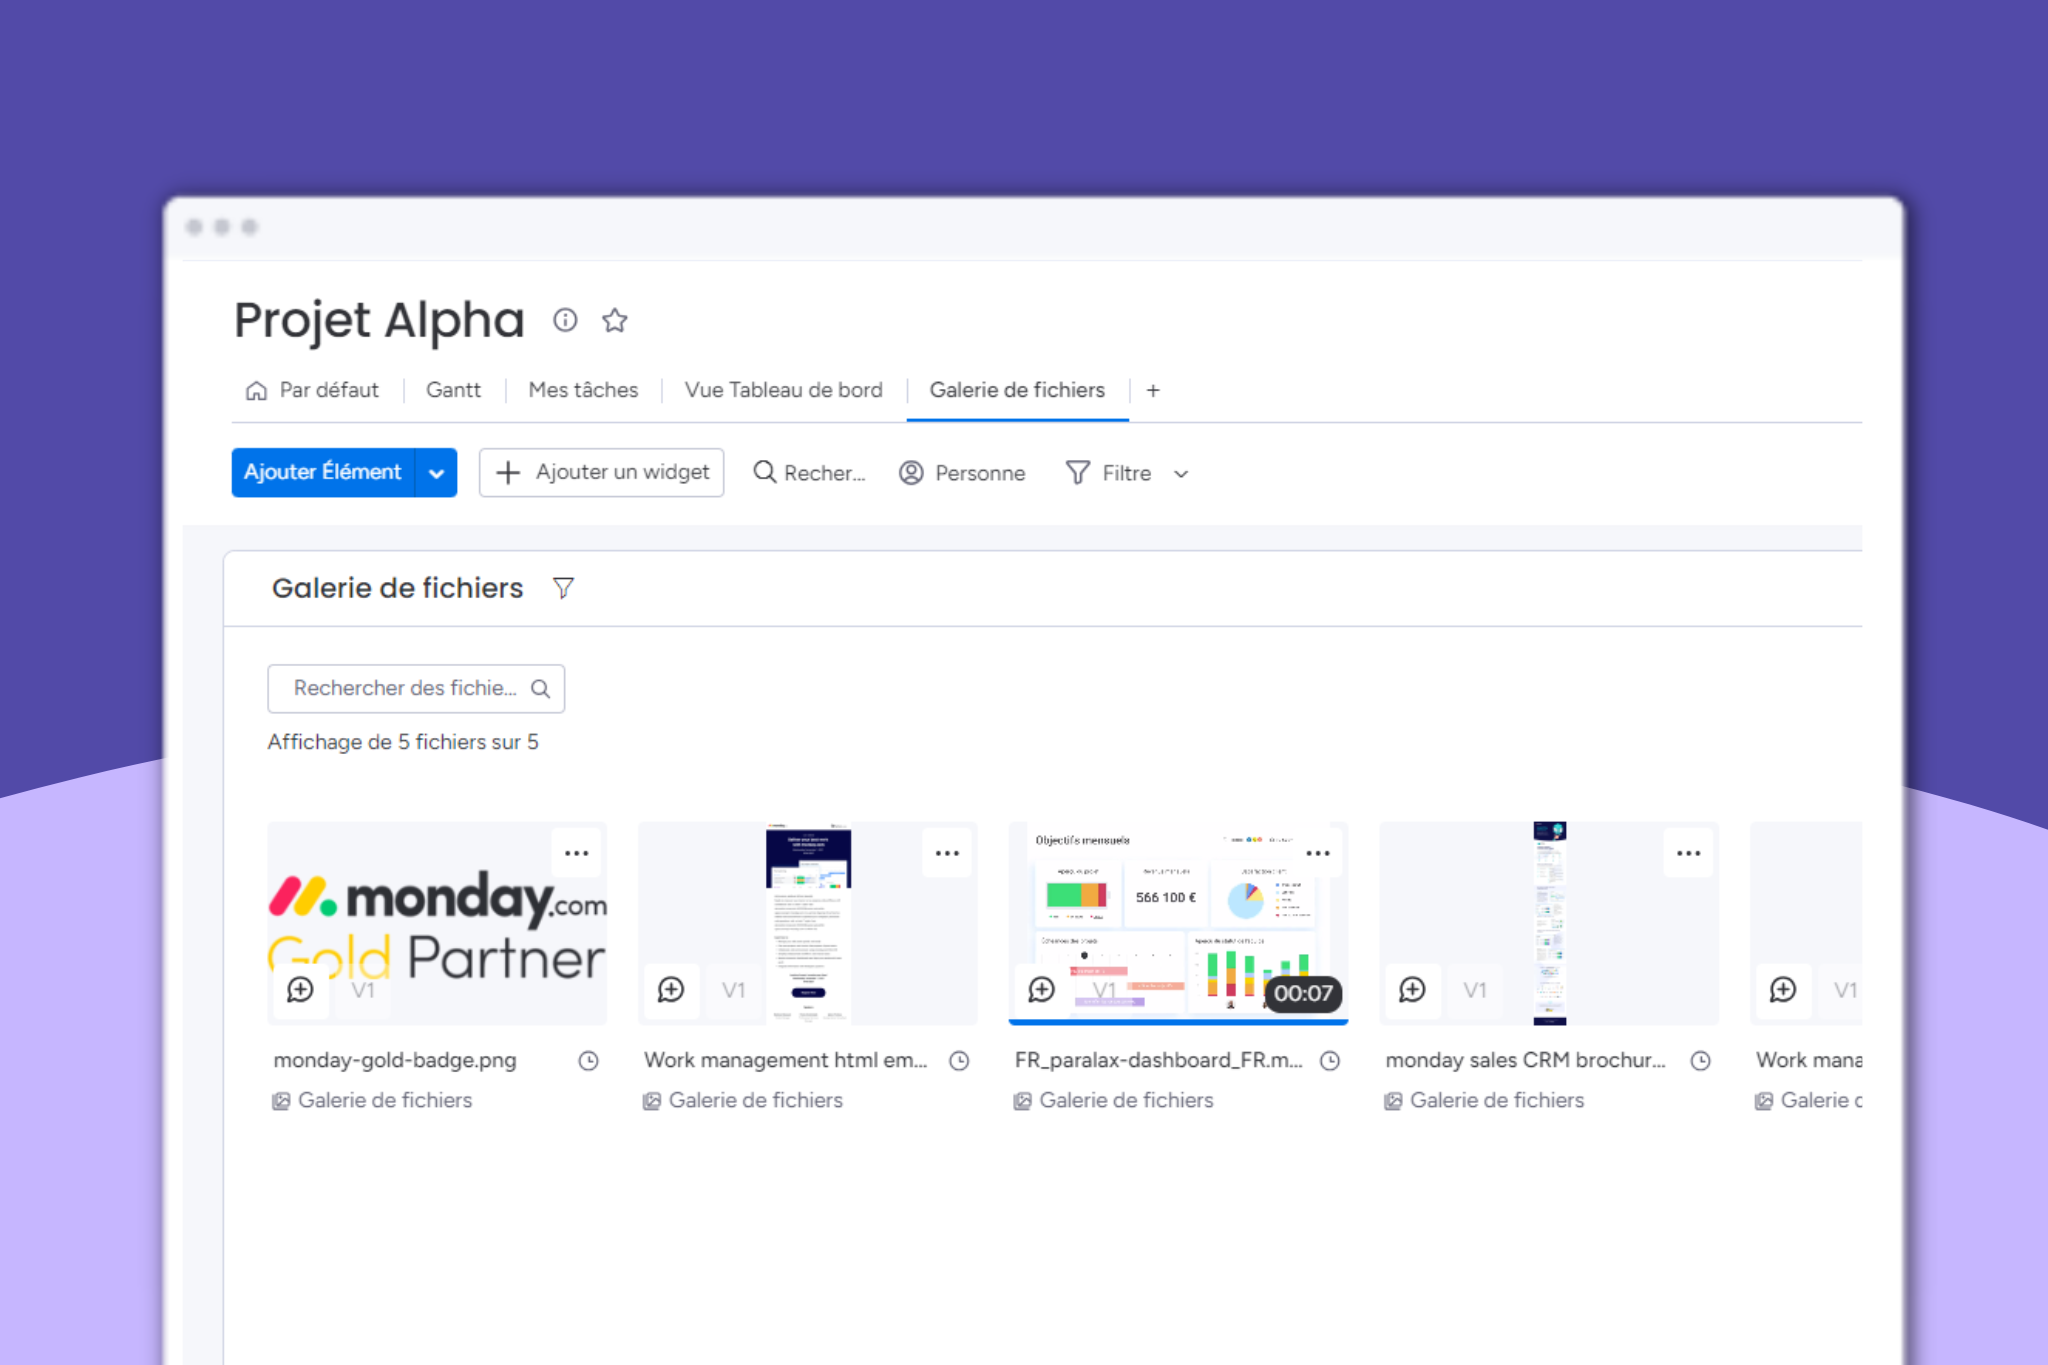Expand the Ajouter Élément dropdown arrow

tap(436, 473)
